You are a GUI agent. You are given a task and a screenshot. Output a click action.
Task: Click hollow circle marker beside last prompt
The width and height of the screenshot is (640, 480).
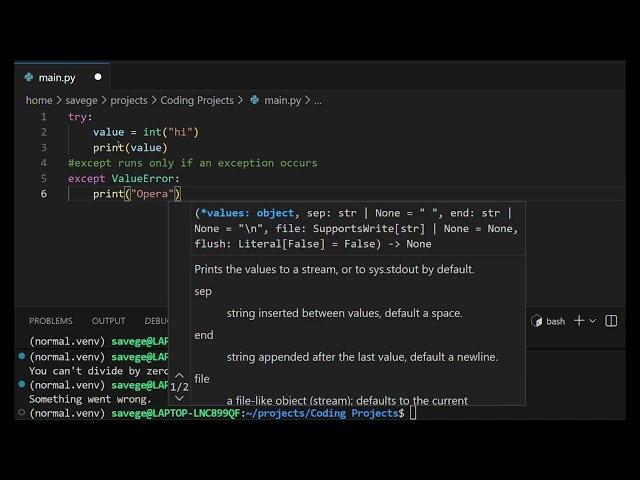pos(22,413)
